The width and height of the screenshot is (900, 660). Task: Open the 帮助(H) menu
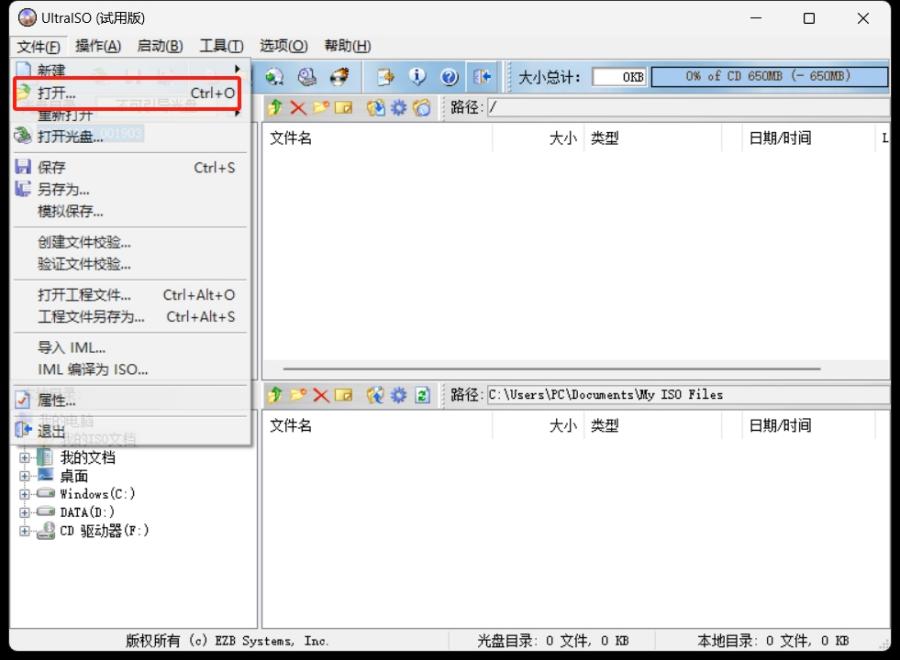click(x=348, y=46)
